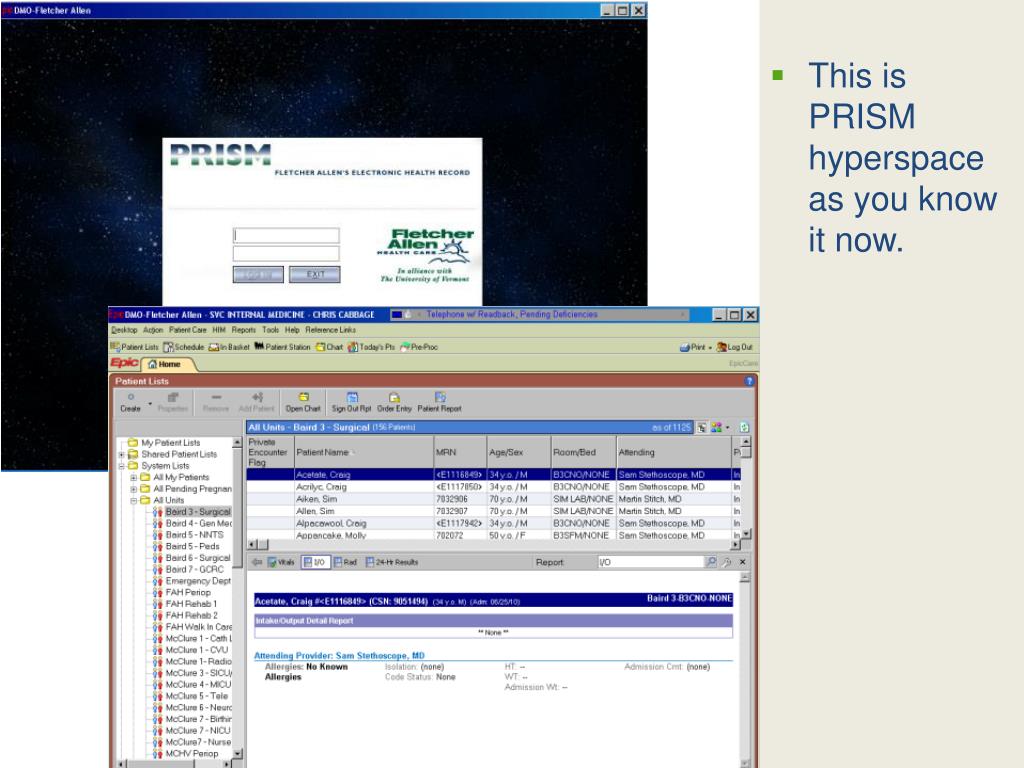
Task: Click the patient table's horizontal scrollbar
Action: coord(494,545)
